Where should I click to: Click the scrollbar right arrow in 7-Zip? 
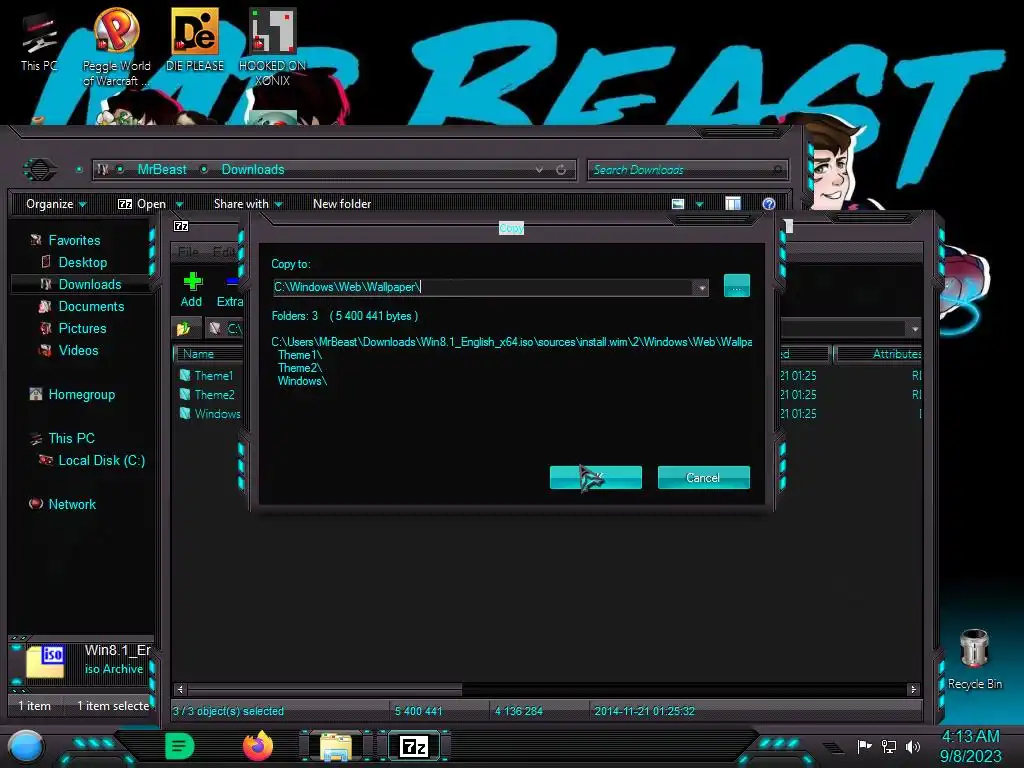point(913,689)
